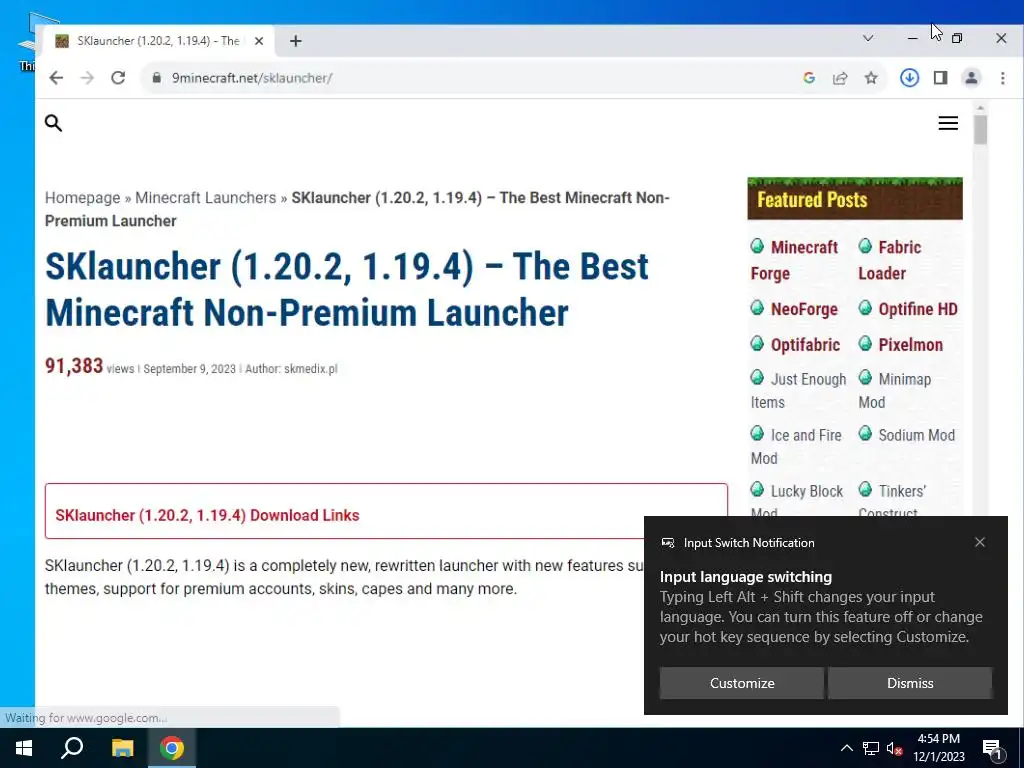Close the SKlauncher browser tab
This screenshot has height=768, width=1024.
click(259, 40)
